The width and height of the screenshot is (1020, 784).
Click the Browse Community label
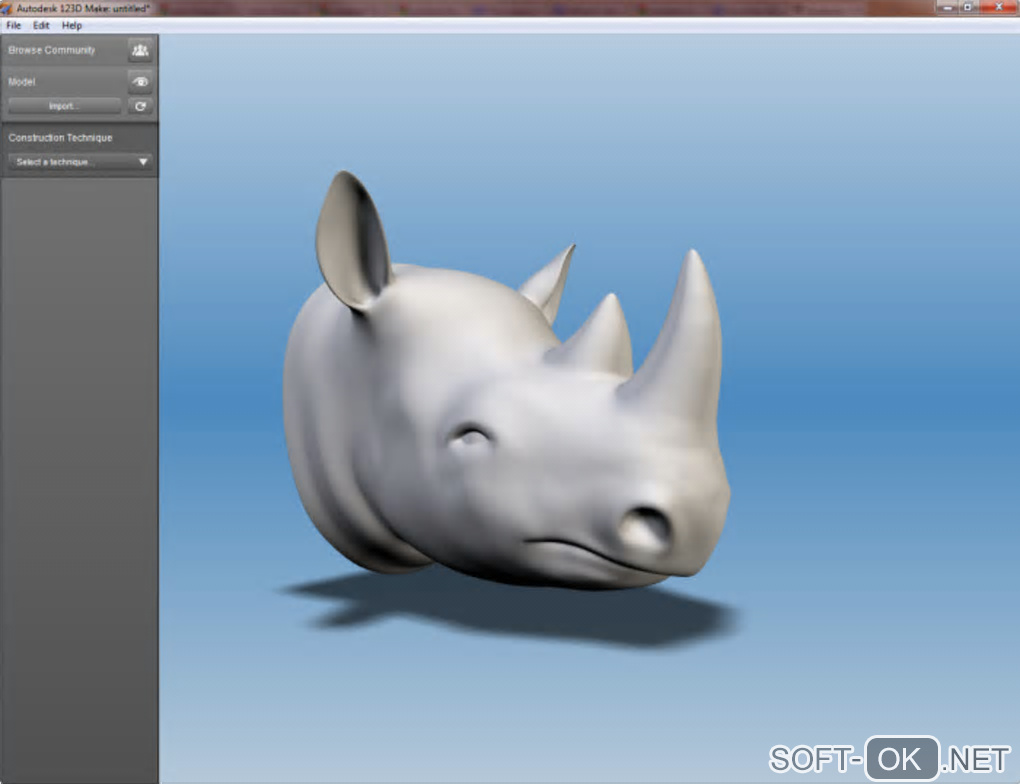(x=51, y=50)
